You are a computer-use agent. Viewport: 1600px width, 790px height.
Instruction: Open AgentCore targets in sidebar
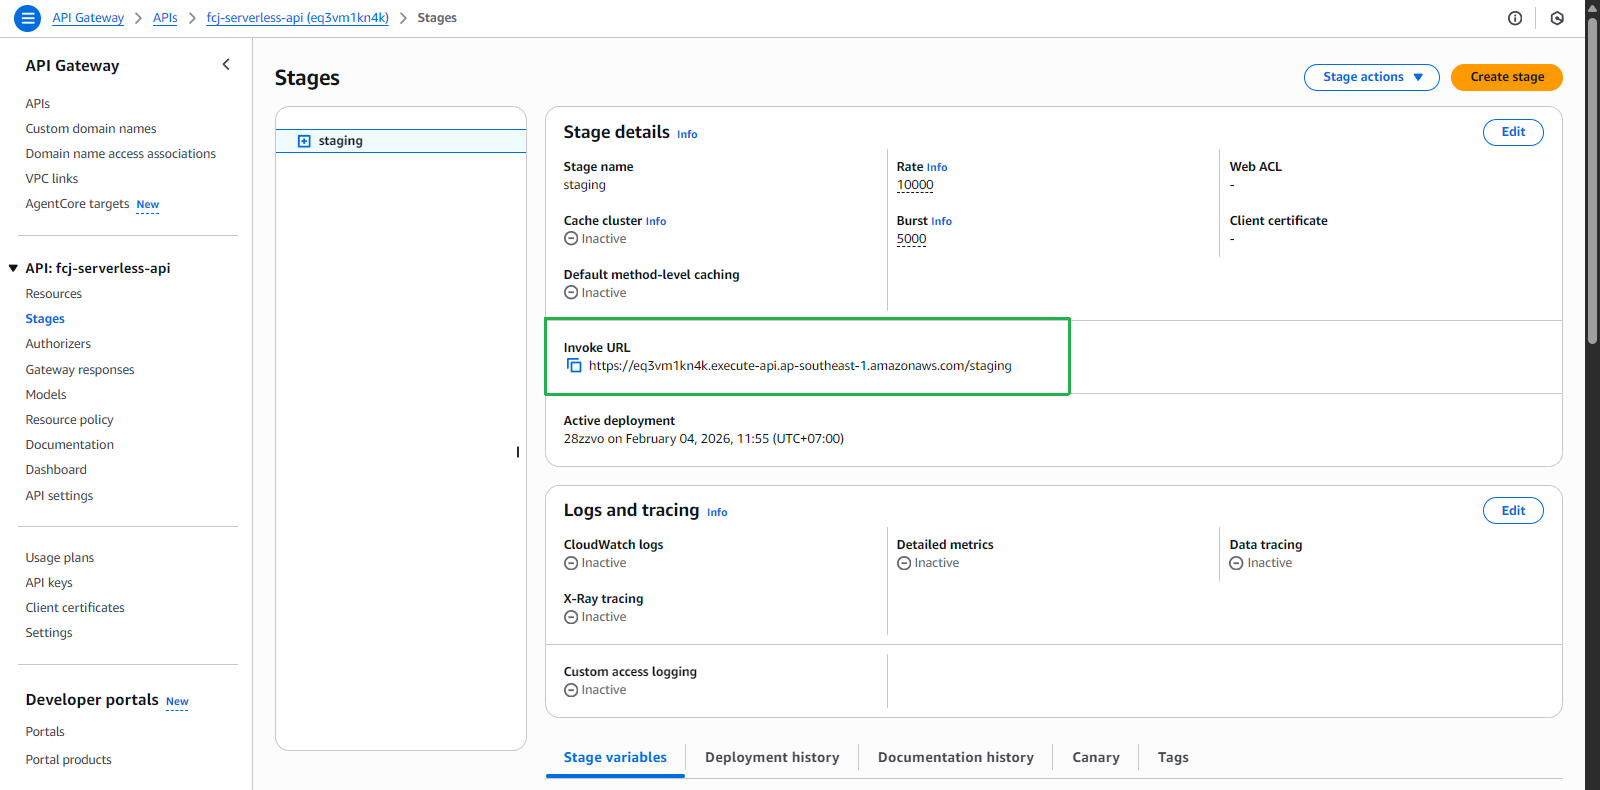[x=77, y=204]
